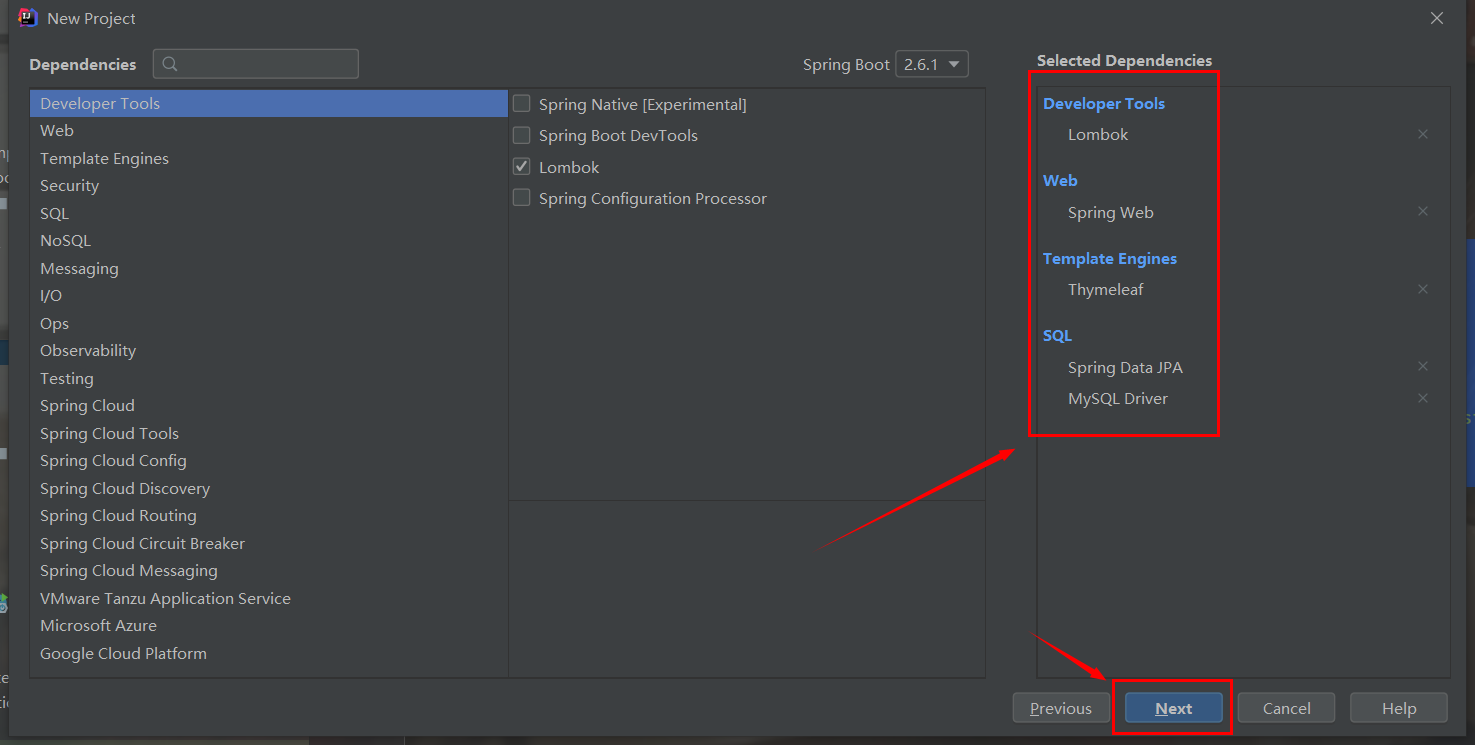Remove Spring Data JPA dependency
The height and width of the screenshot is (745, 1475).
1422,366
